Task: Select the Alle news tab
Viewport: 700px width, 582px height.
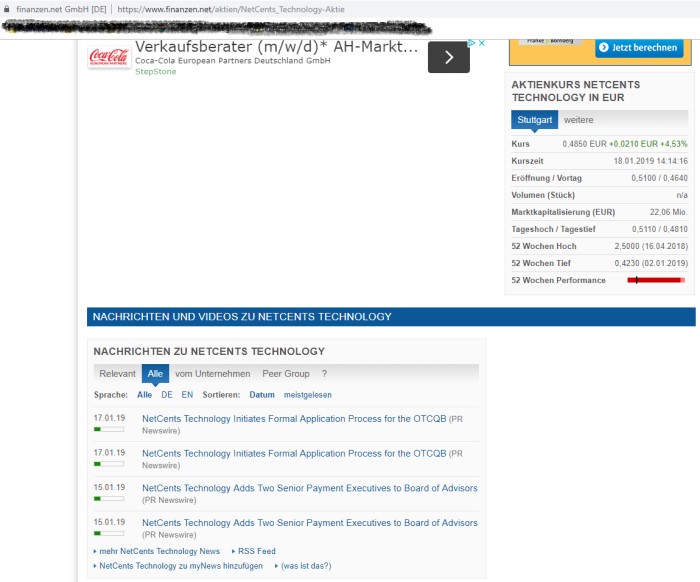Action: point(155,374)
